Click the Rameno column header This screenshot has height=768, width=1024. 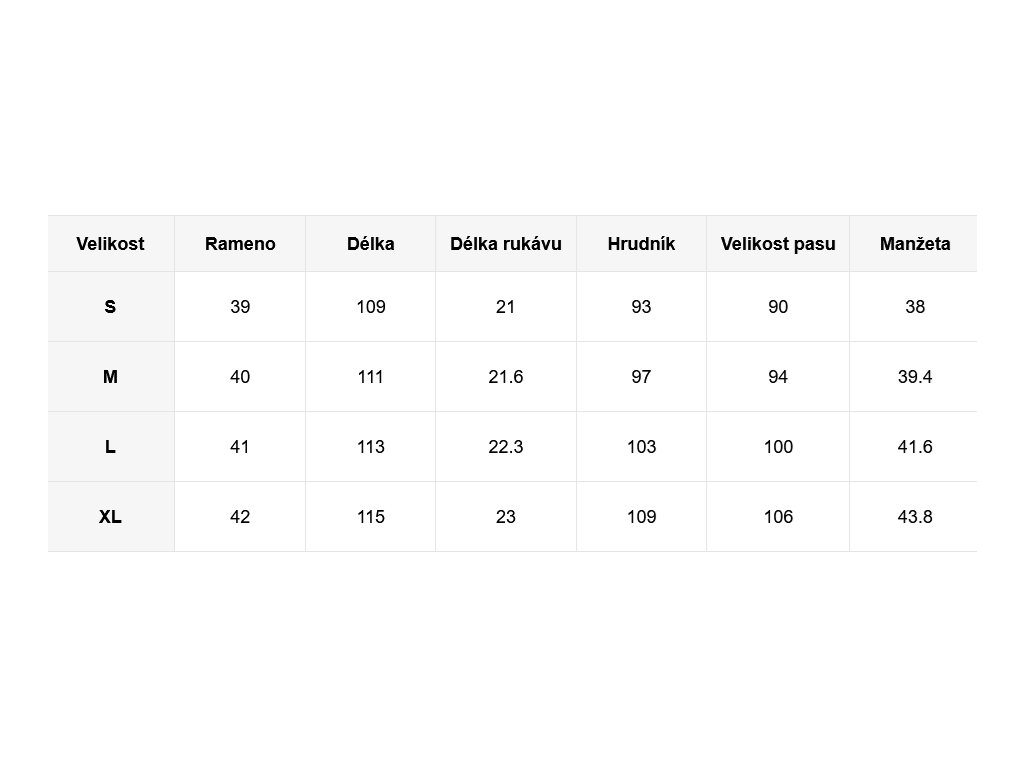click(x=240, y=244)
